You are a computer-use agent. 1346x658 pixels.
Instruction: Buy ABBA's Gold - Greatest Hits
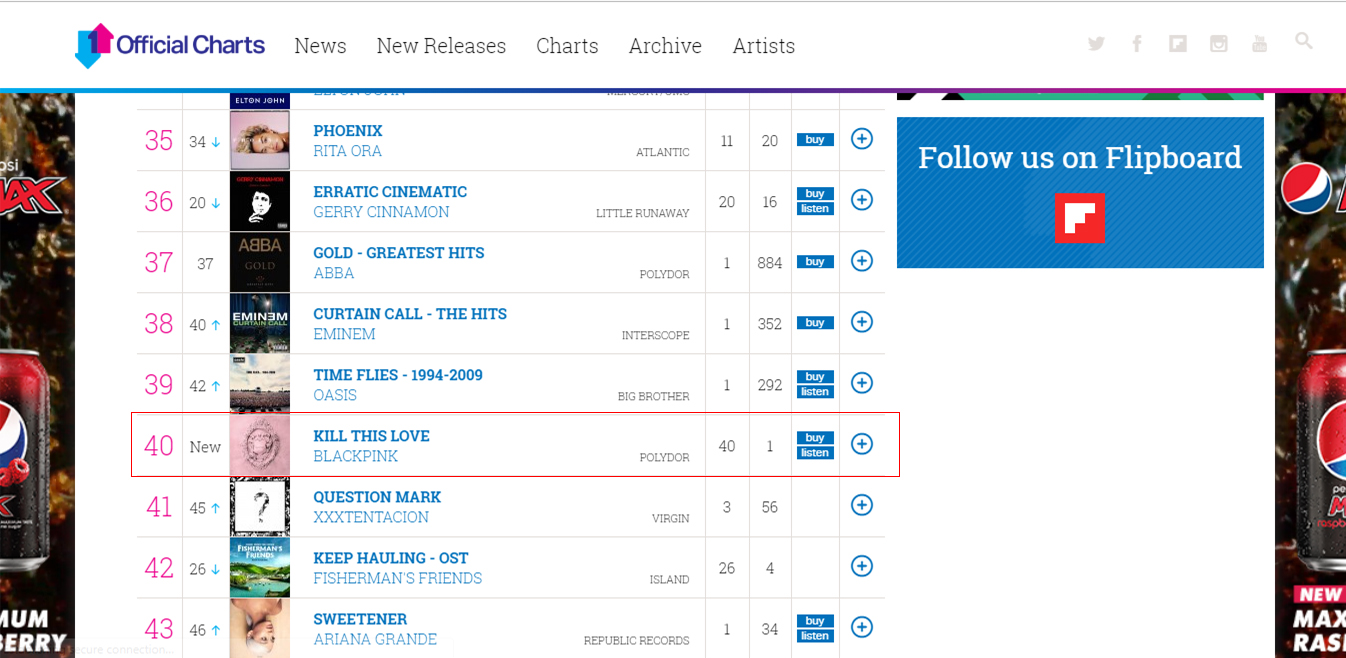tap(815, 262)
